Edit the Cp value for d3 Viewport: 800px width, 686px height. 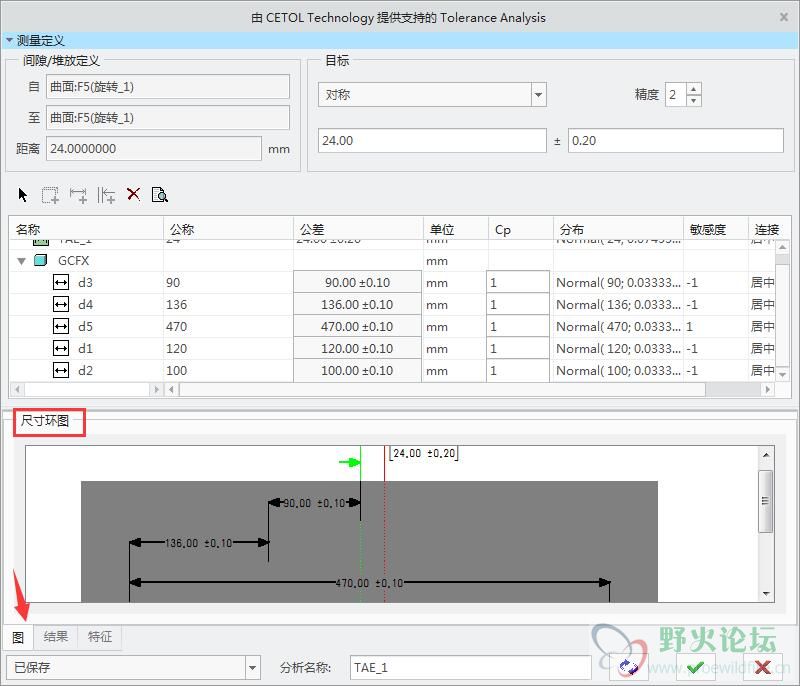518,282
